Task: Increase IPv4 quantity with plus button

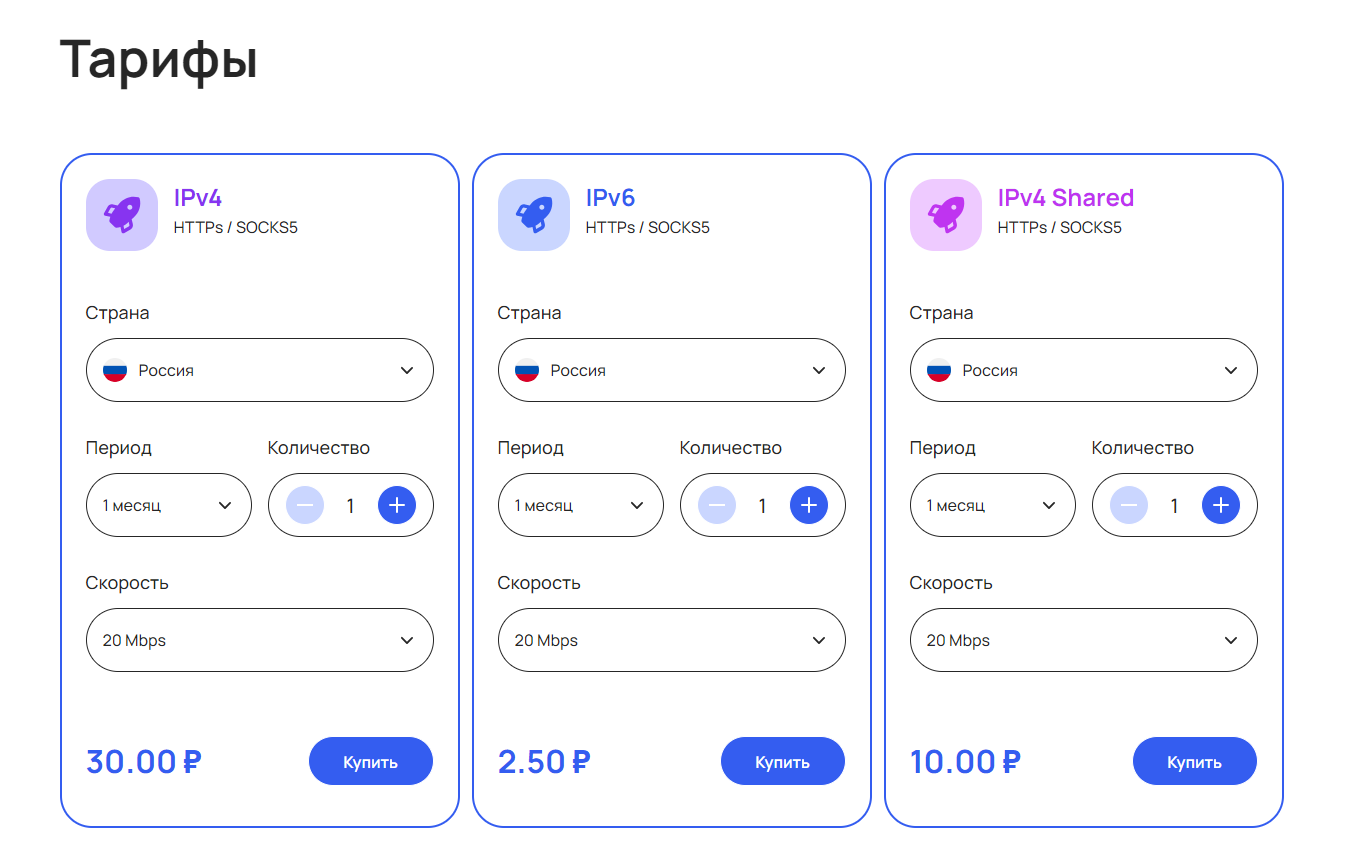Action: (x=397, y=505)
